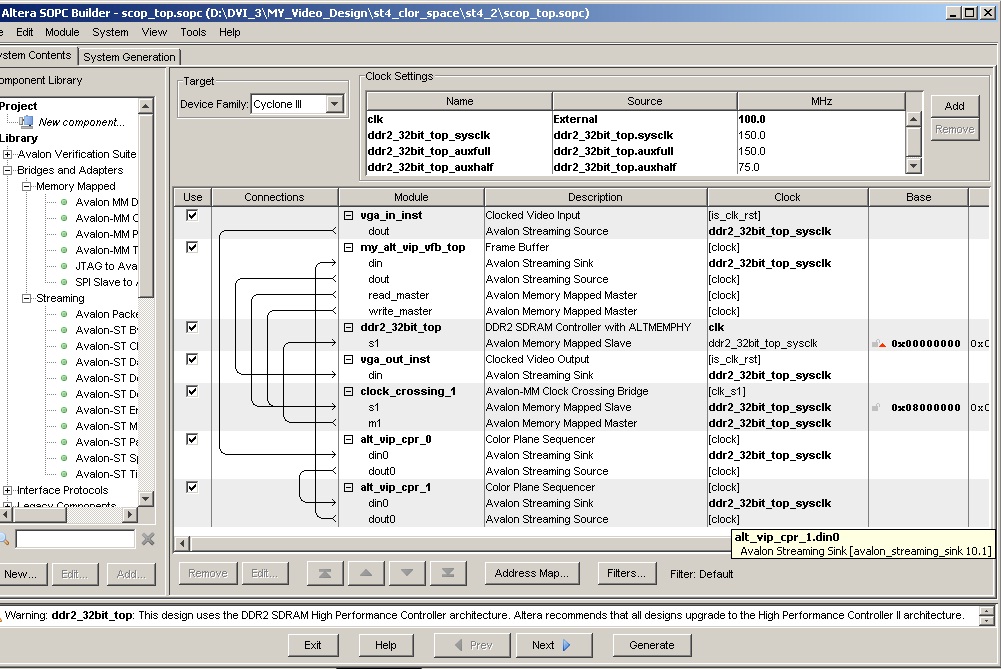Uncheck the vga_in_inst Use checkbox
Viewport: 1001px width, 669px height.
tap(192, 215)
